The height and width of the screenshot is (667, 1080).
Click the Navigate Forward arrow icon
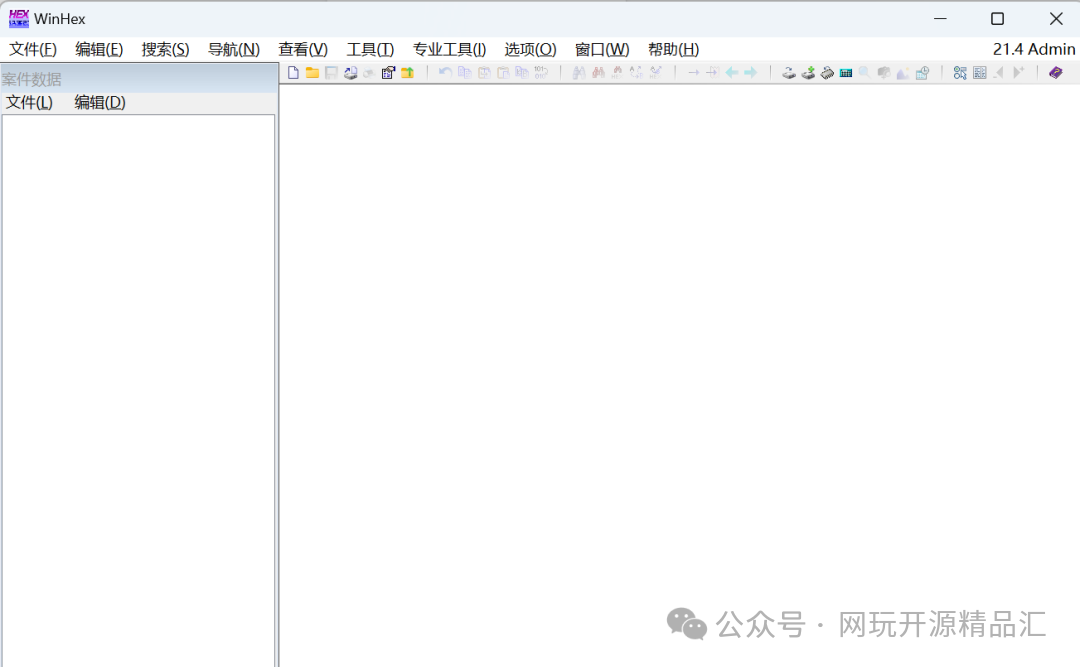[750, 73]
